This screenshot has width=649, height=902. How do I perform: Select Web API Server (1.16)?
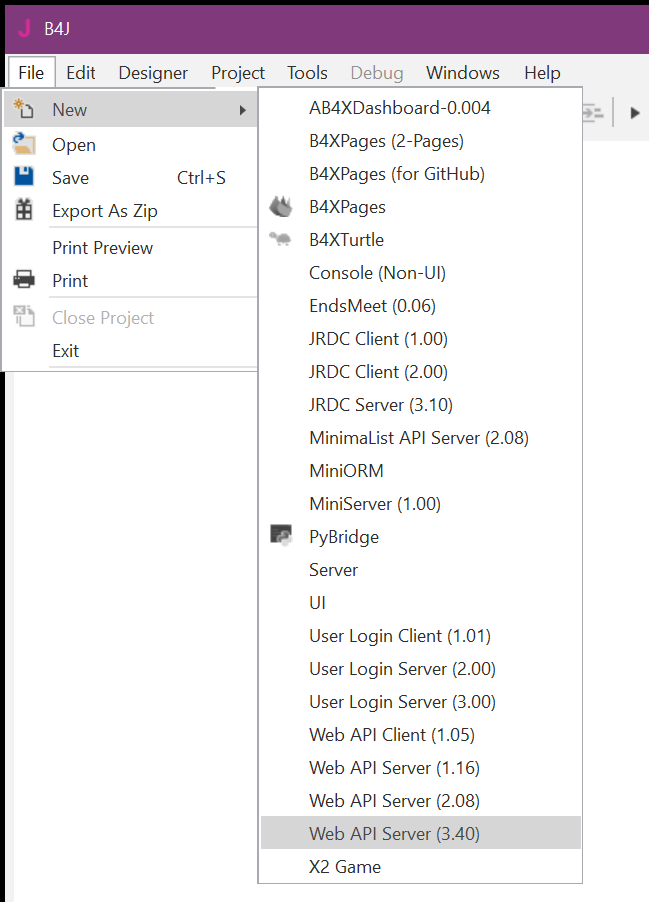(x=421, y=767)
